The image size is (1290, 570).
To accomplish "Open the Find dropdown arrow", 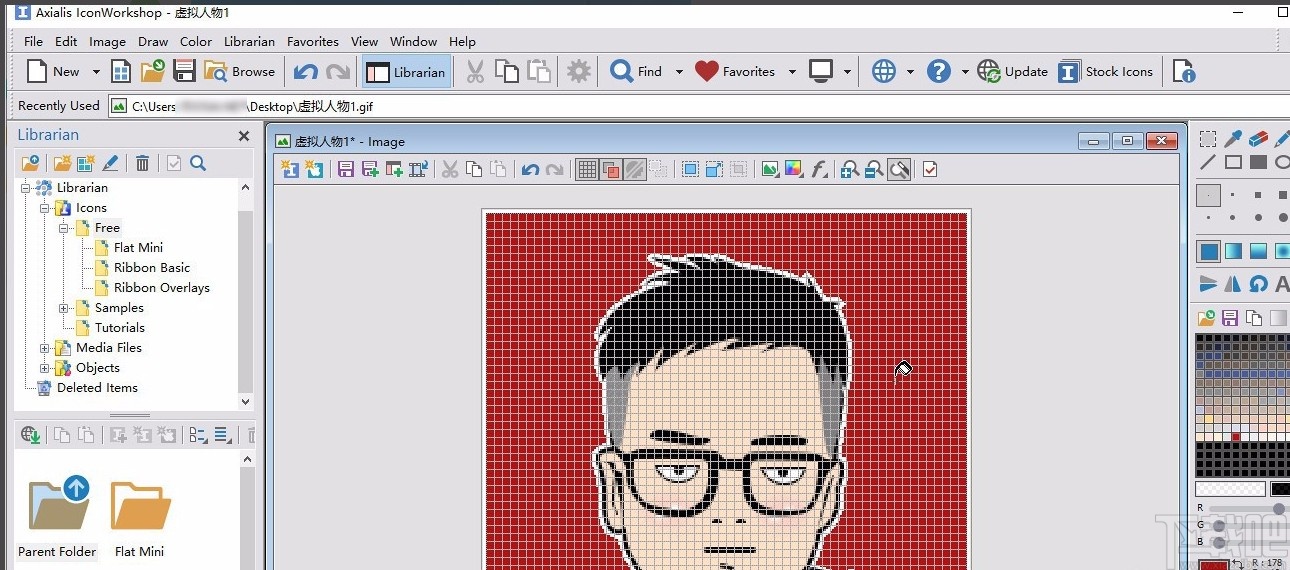I will (x=679, y=72).
